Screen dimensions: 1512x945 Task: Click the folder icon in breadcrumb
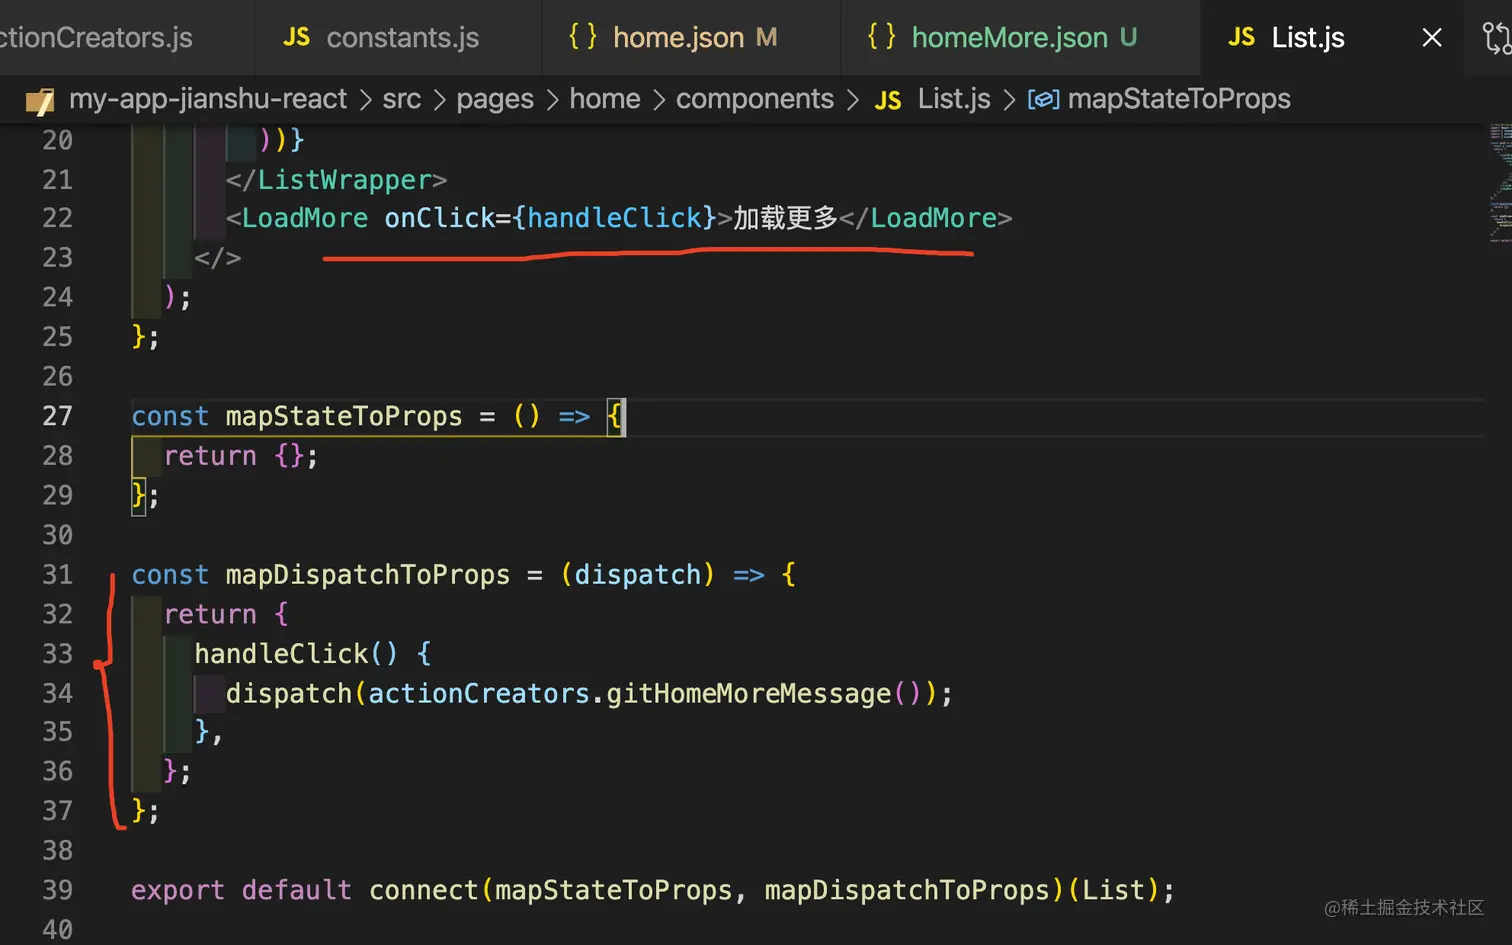40,100
